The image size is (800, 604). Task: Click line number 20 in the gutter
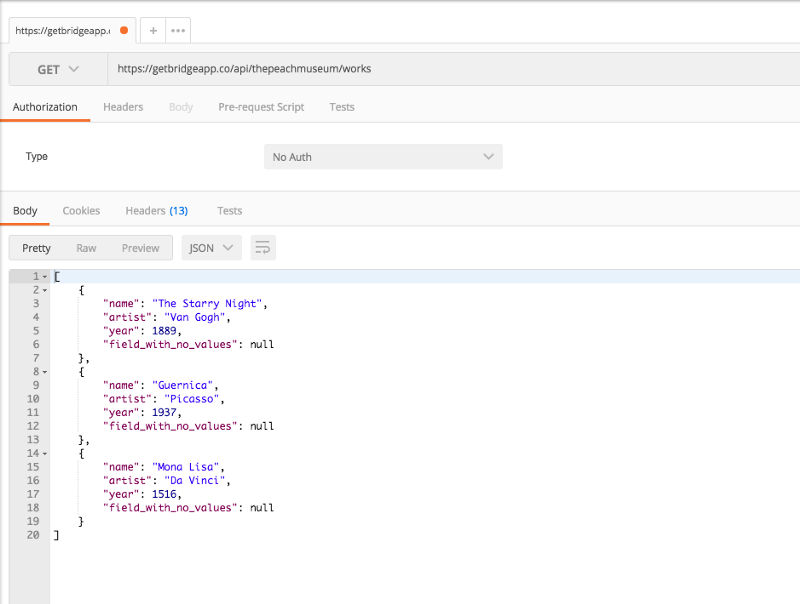coord(33,535)
